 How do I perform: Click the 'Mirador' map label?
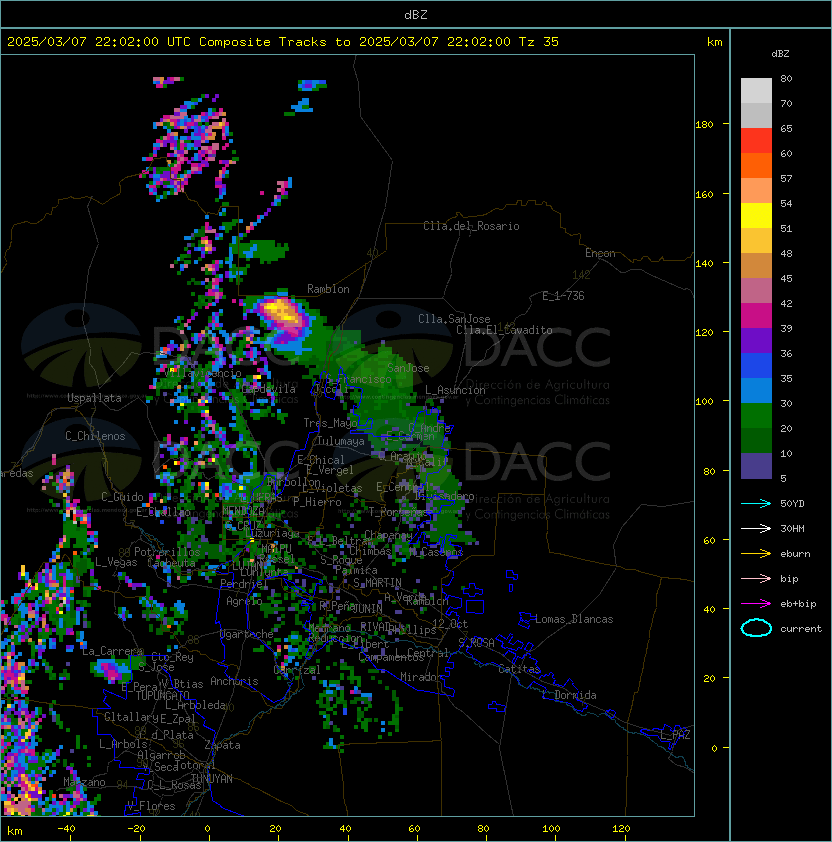(x=422, y=677)
